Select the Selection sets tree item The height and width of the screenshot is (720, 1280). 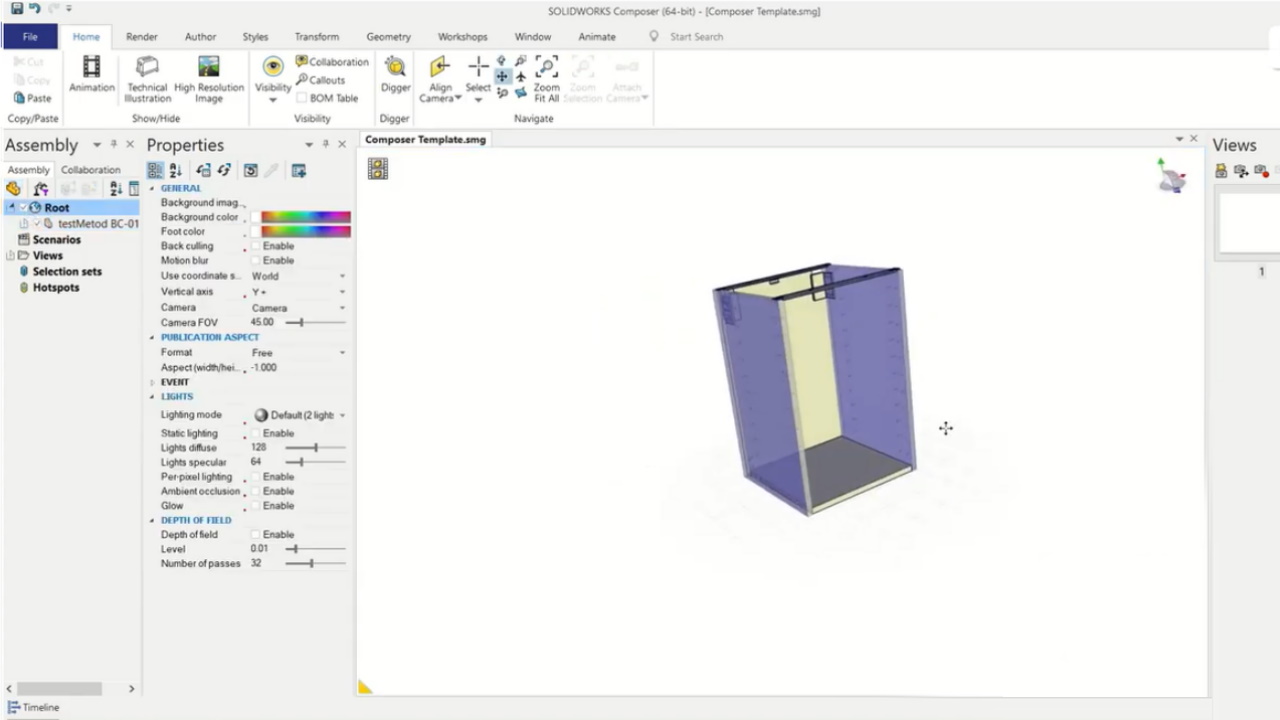coord(66,271)
